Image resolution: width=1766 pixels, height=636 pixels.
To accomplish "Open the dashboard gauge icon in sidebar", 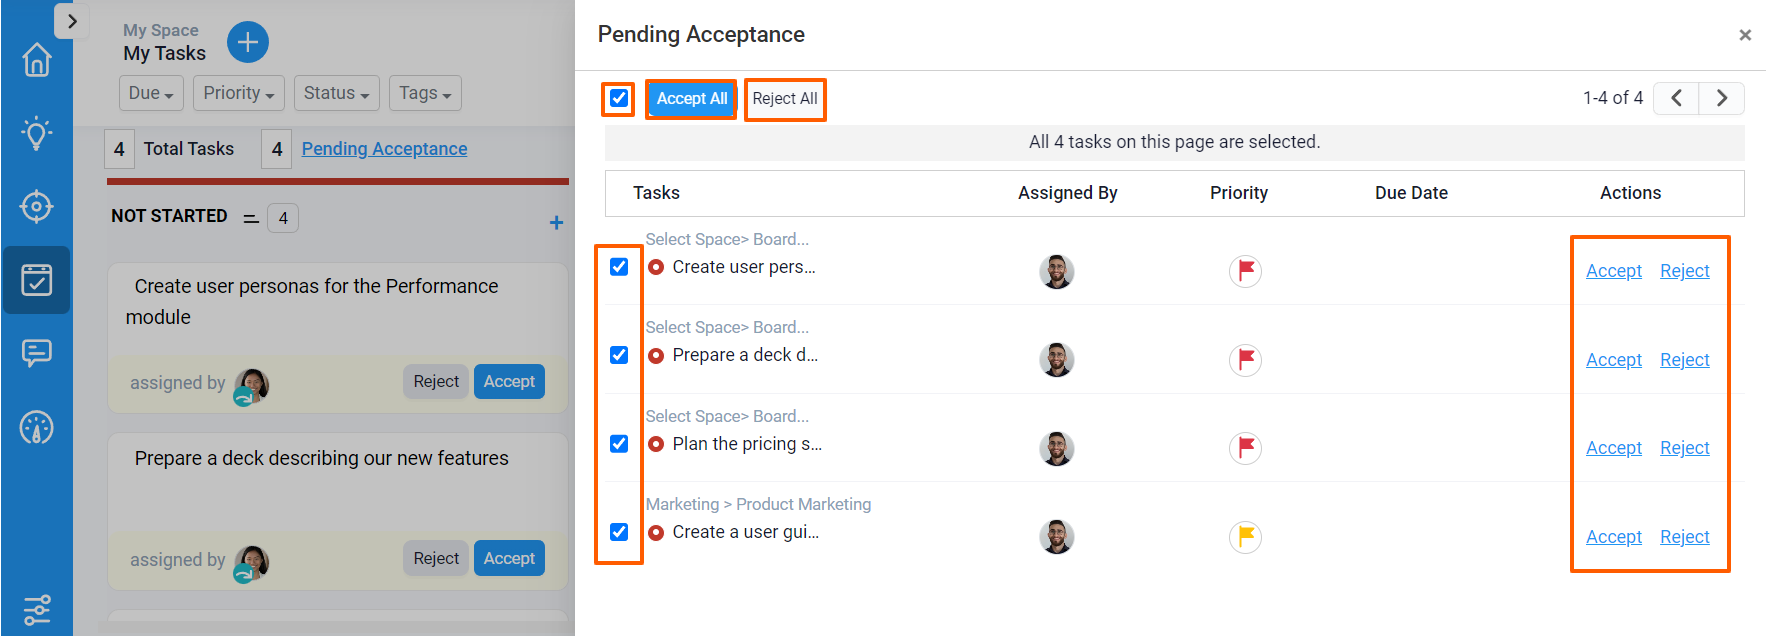I will (x=36, y=427).
